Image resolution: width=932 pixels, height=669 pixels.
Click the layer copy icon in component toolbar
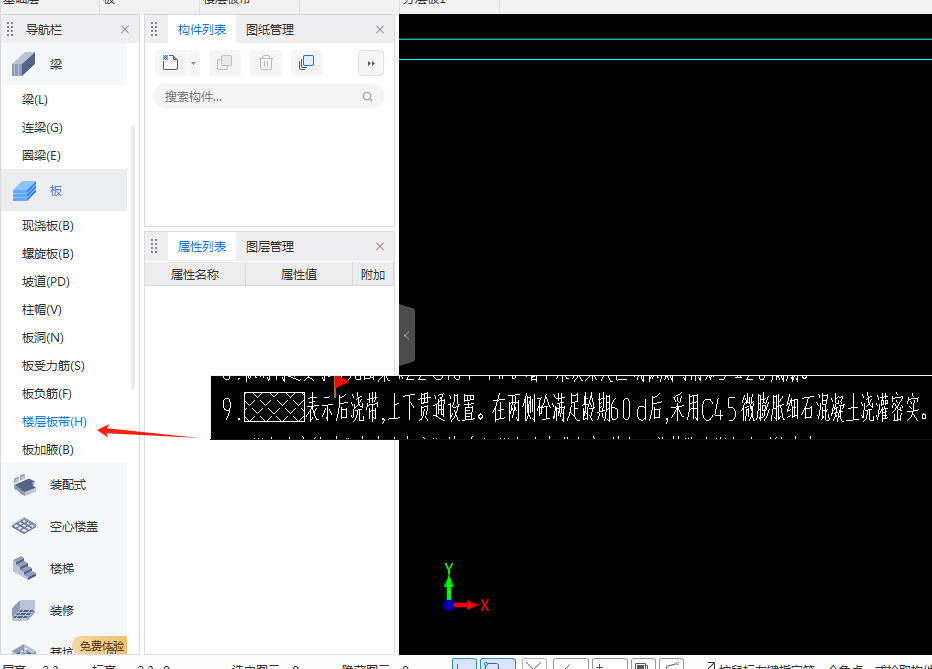(x=307, y=62)
